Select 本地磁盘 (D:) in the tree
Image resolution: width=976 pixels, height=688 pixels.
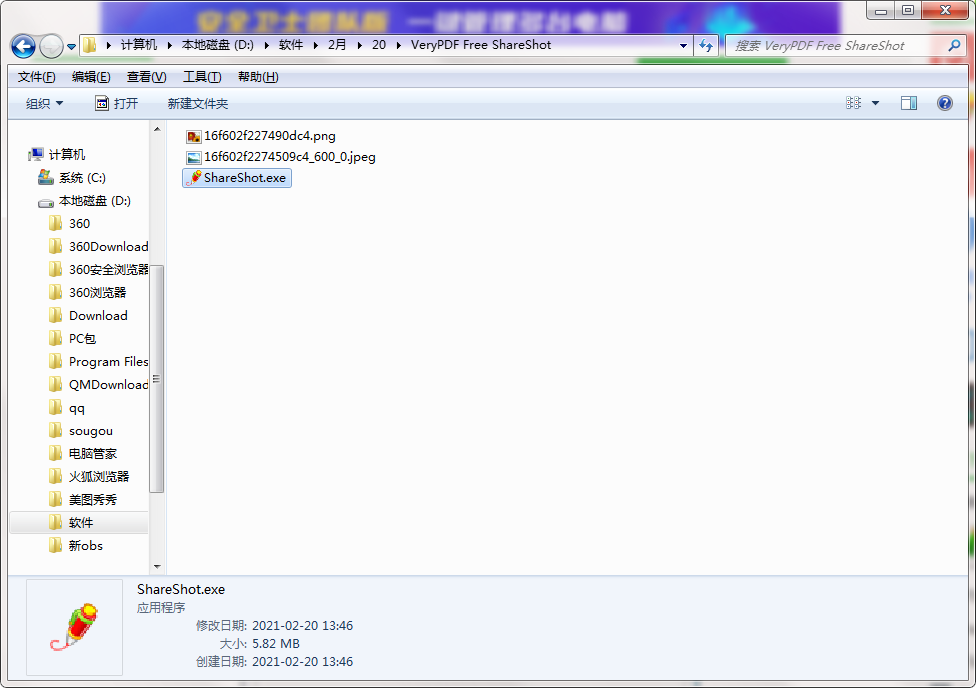click(x=95, y=200)
